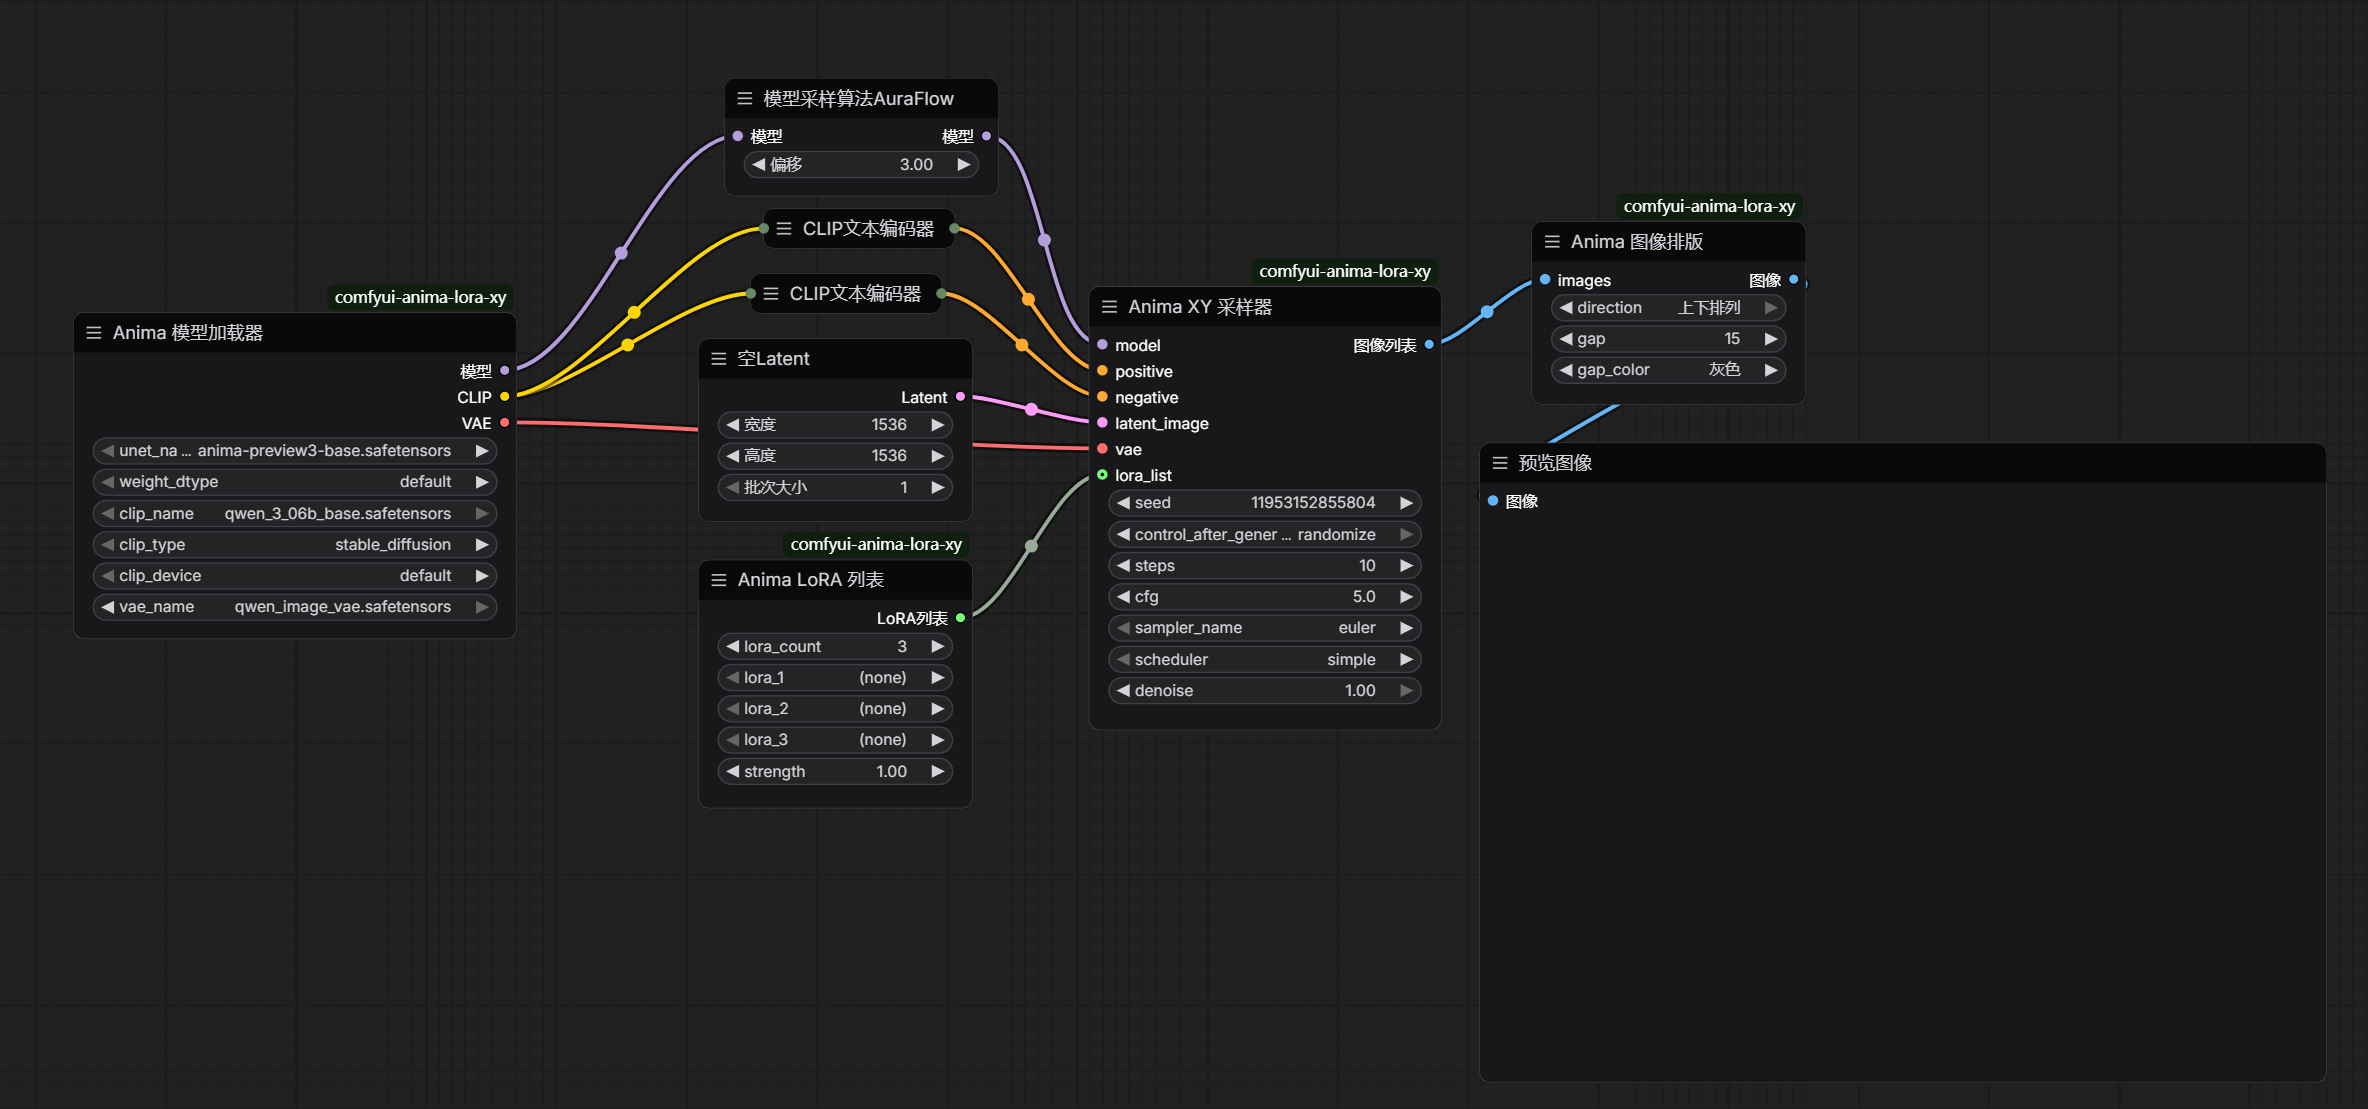Click the 图像 input socket on 预览图像 node
Screen dimensions: 2368x1109
pyautogui.click(x=1493, y=501)
